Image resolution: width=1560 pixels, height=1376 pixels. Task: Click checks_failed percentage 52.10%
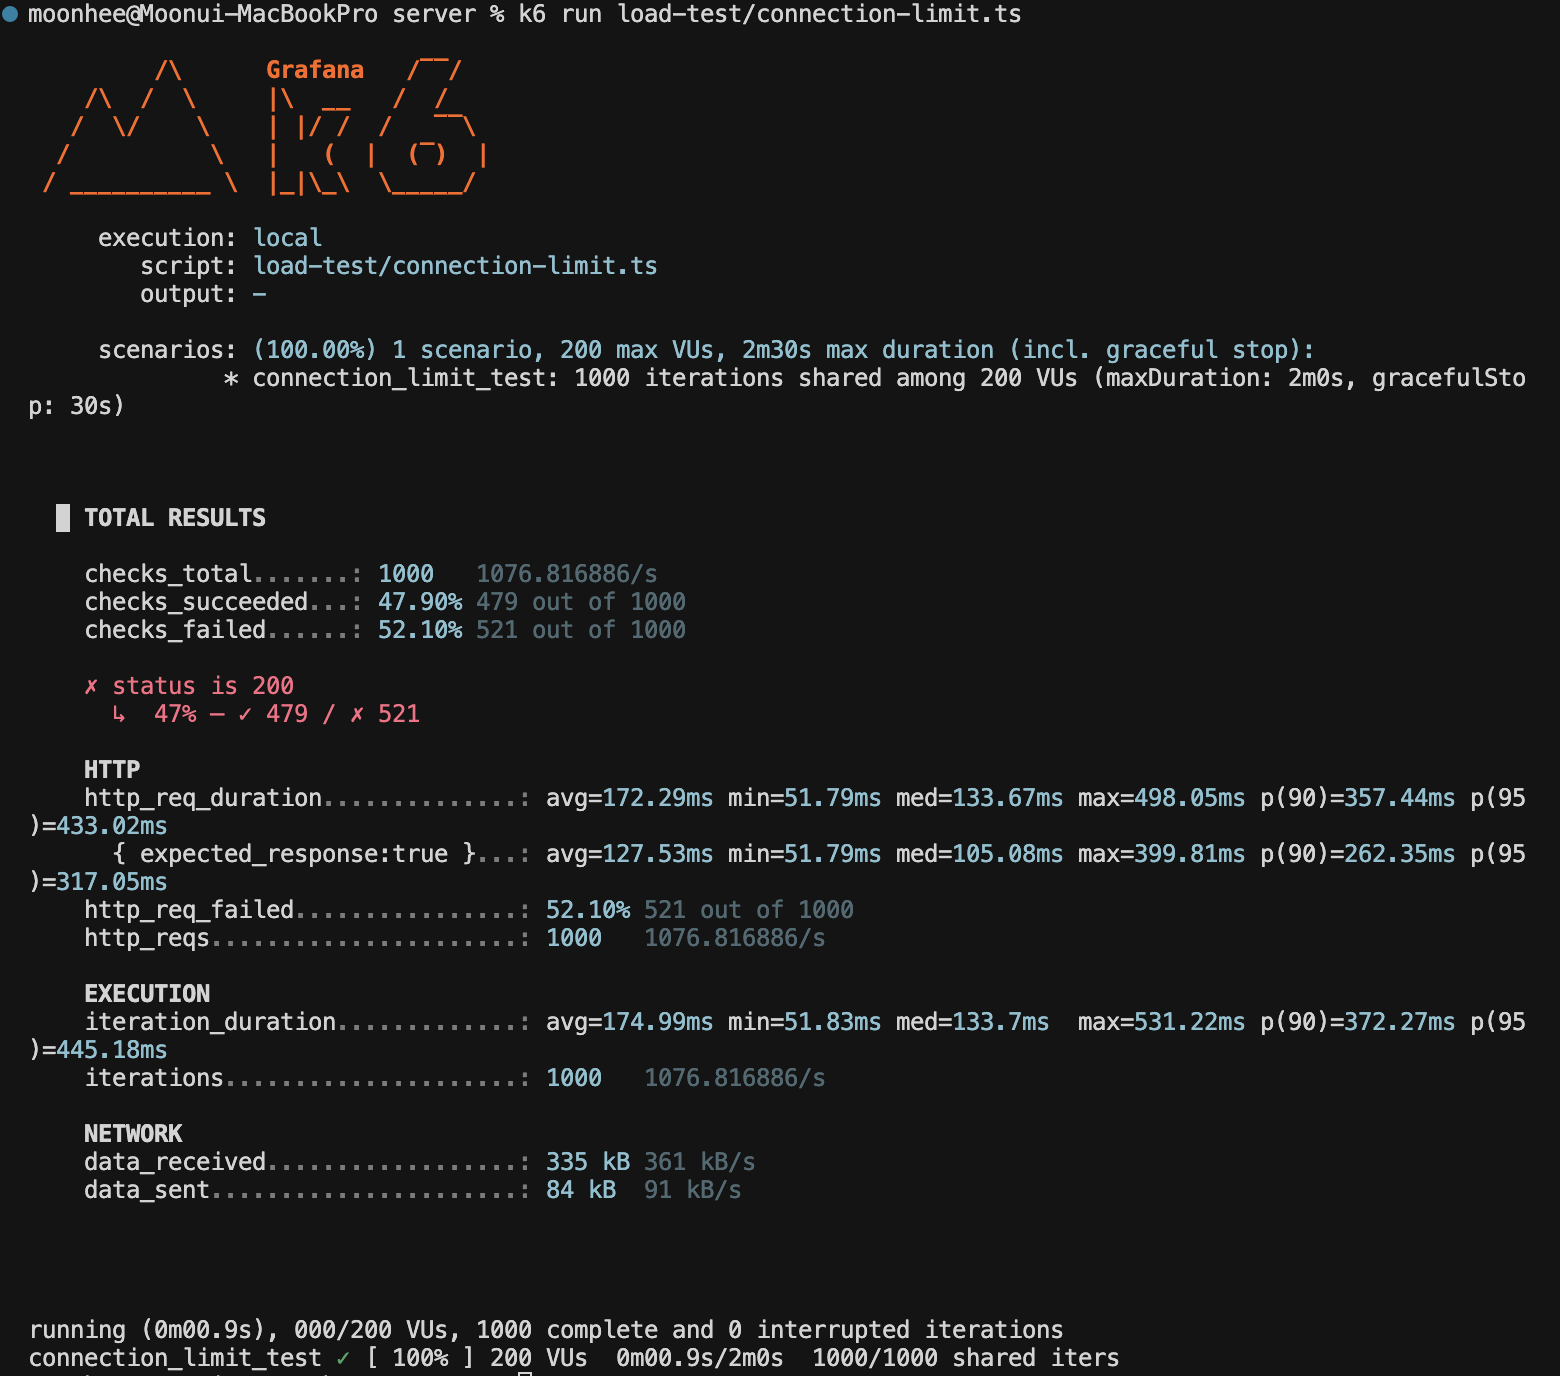[420, 630]
